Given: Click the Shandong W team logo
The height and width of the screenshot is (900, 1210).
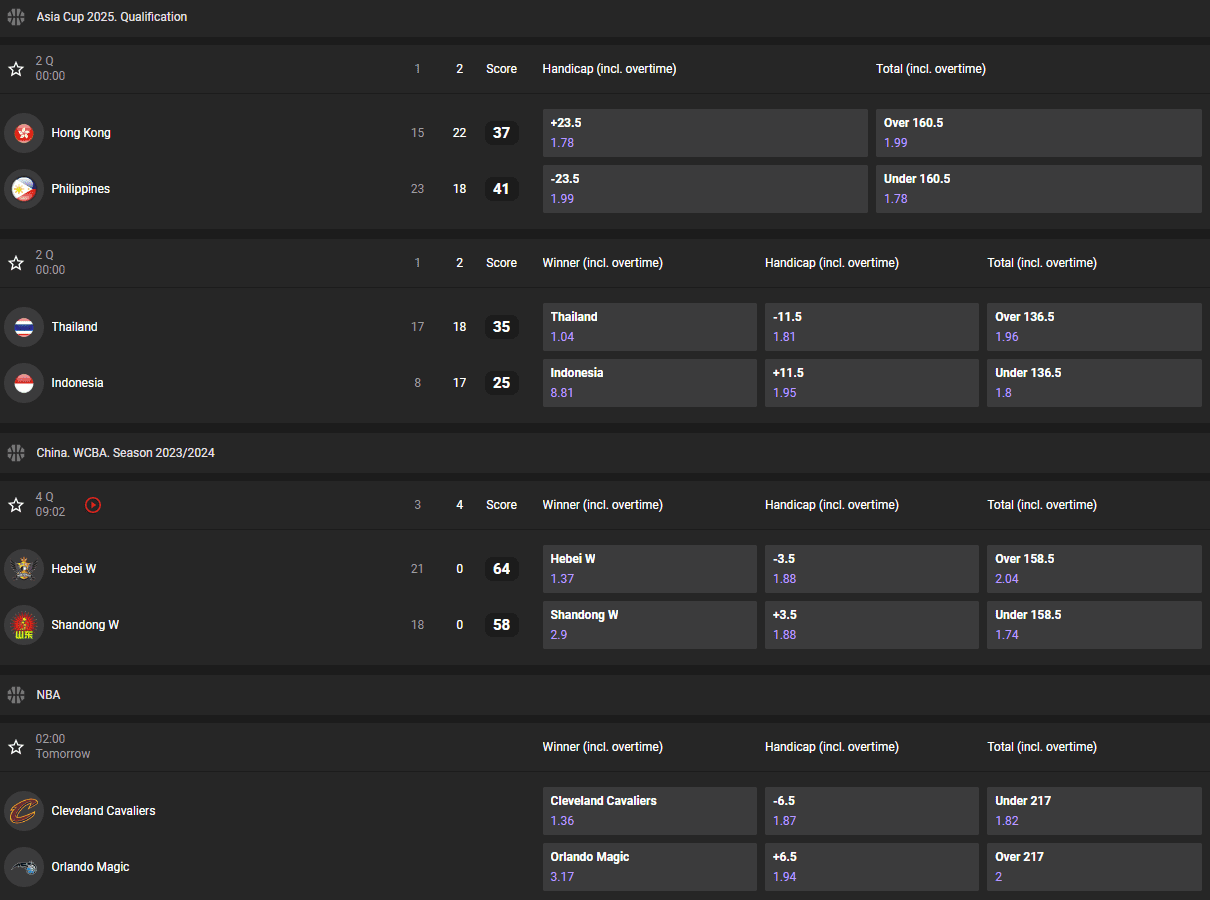Looking at the screenshot, I should pyautogui.click(x=24, y=625).
